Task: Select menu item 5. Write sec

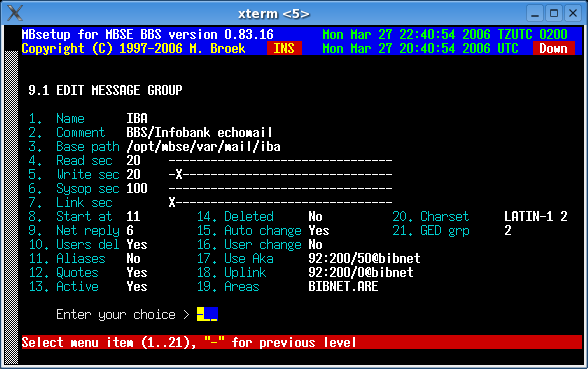Action: (x=74, y=175)
